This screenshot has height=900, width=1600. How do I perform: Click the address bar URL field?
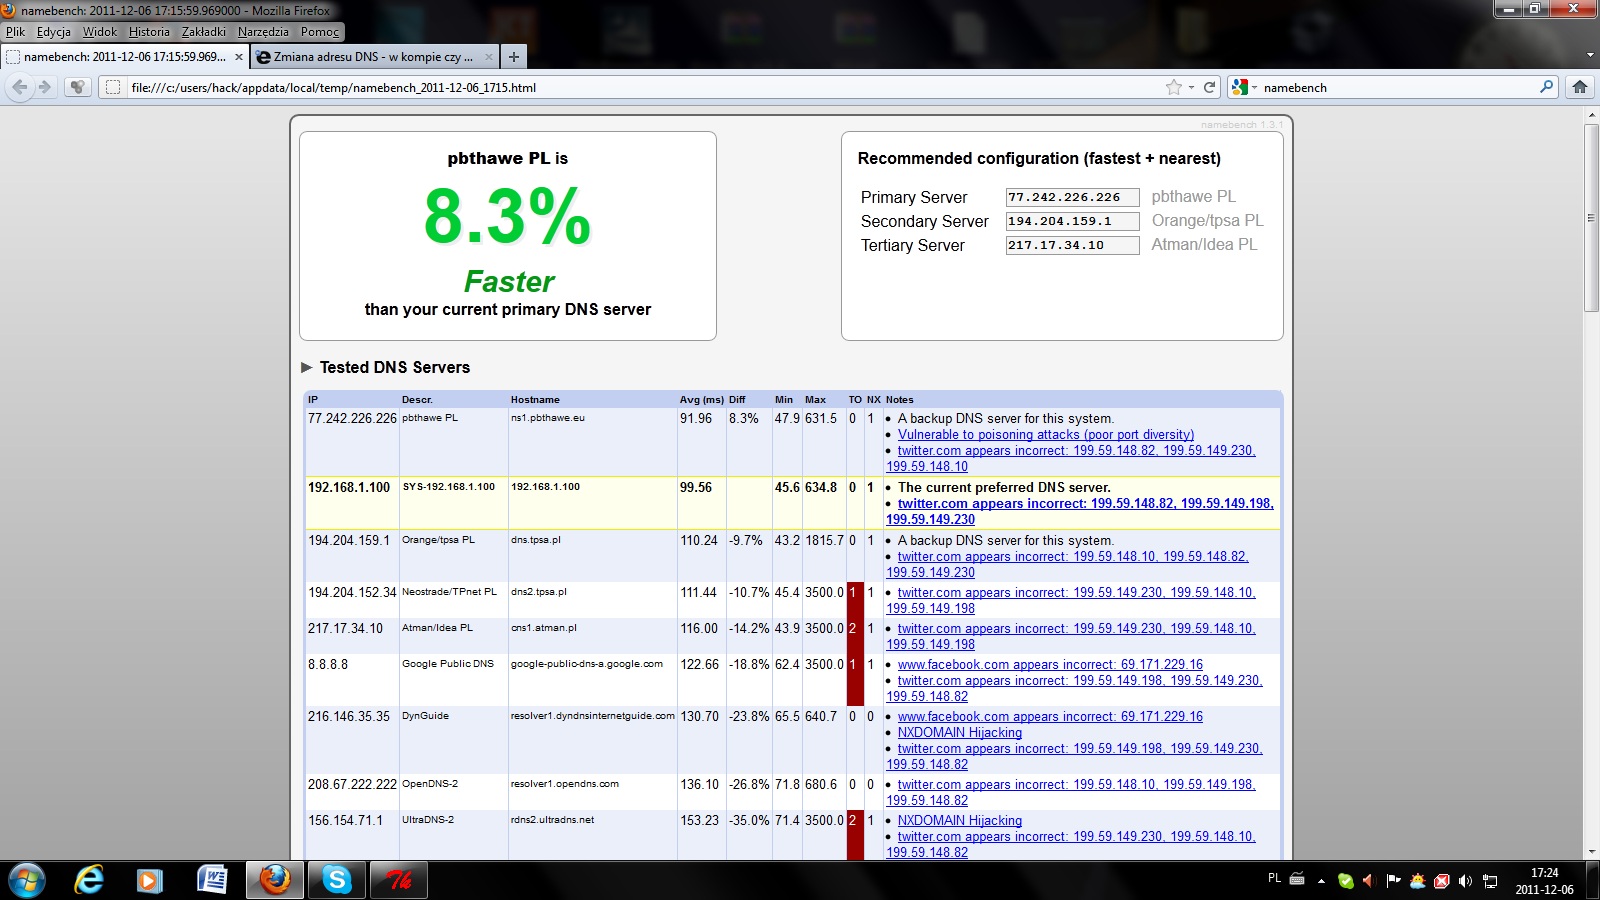point(640,87)
